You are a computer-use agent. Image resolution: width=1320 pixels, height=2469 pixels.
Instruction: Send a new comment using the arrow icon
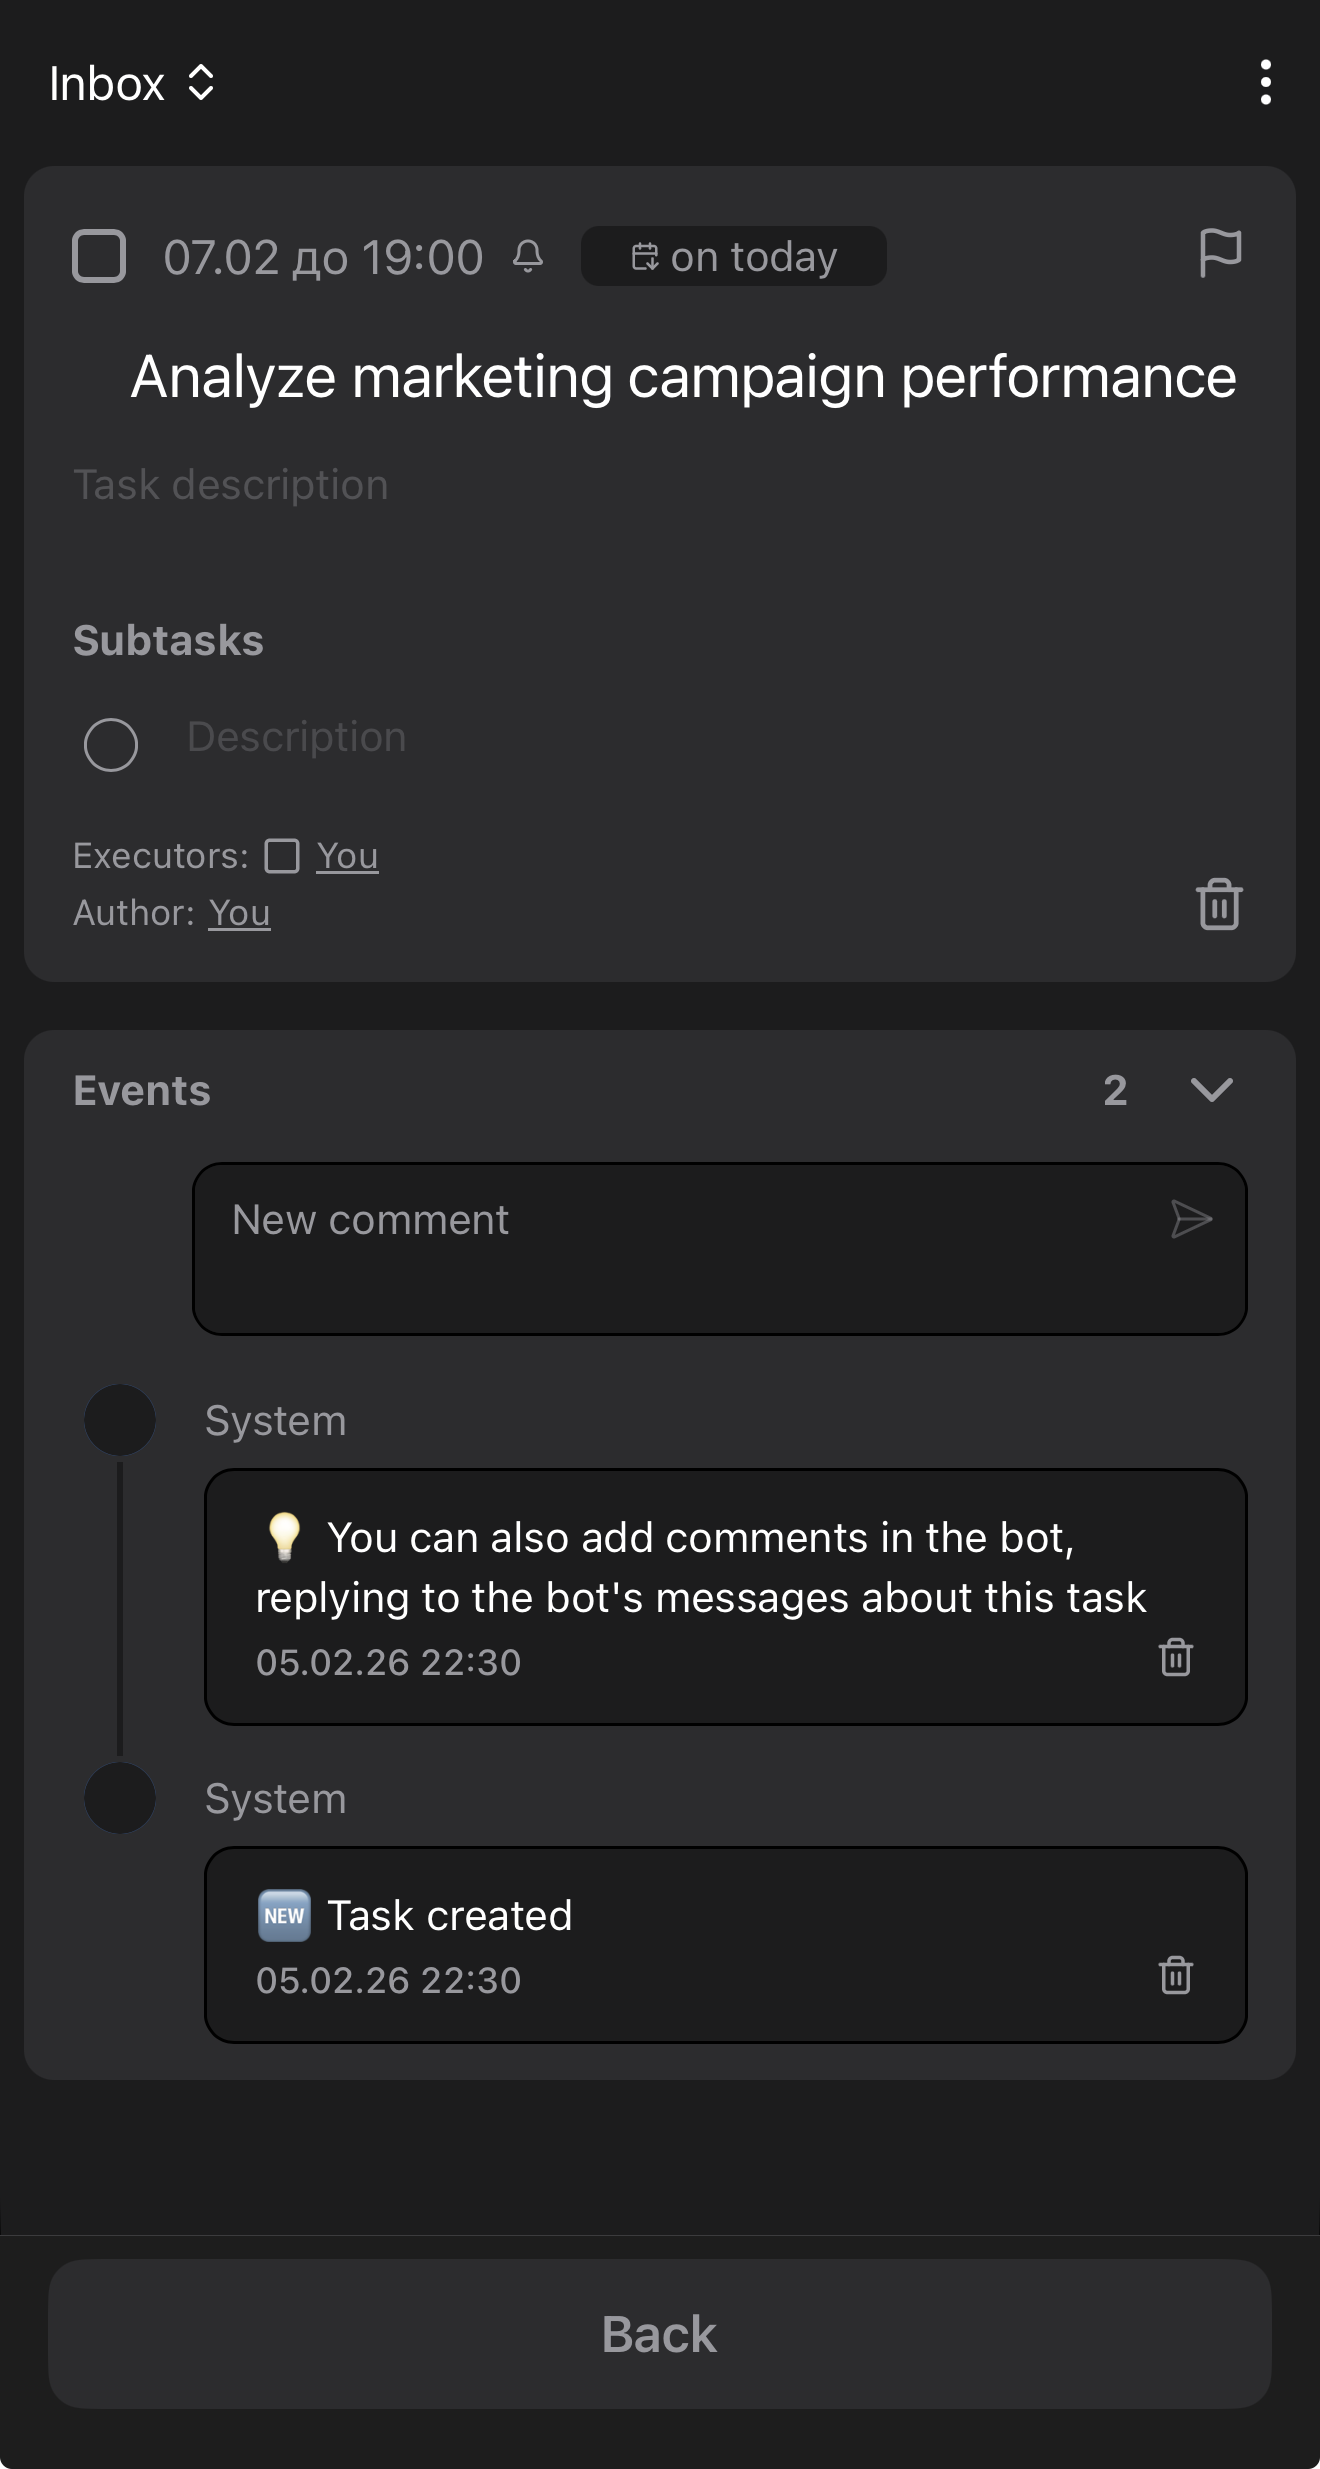(x=1193, y=1220)
